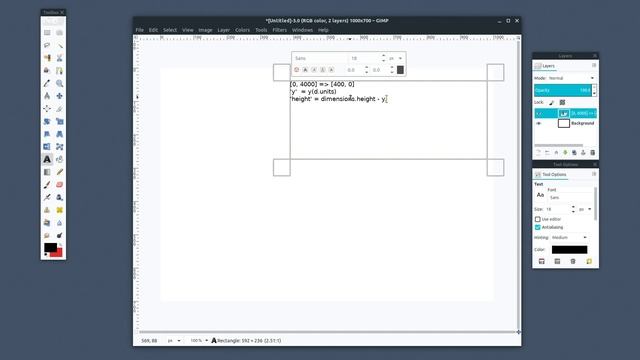Image resolution: width=640 pixels, height=360 pixels.
Task: Select the Alignment tool
Action: pos(47,109)
